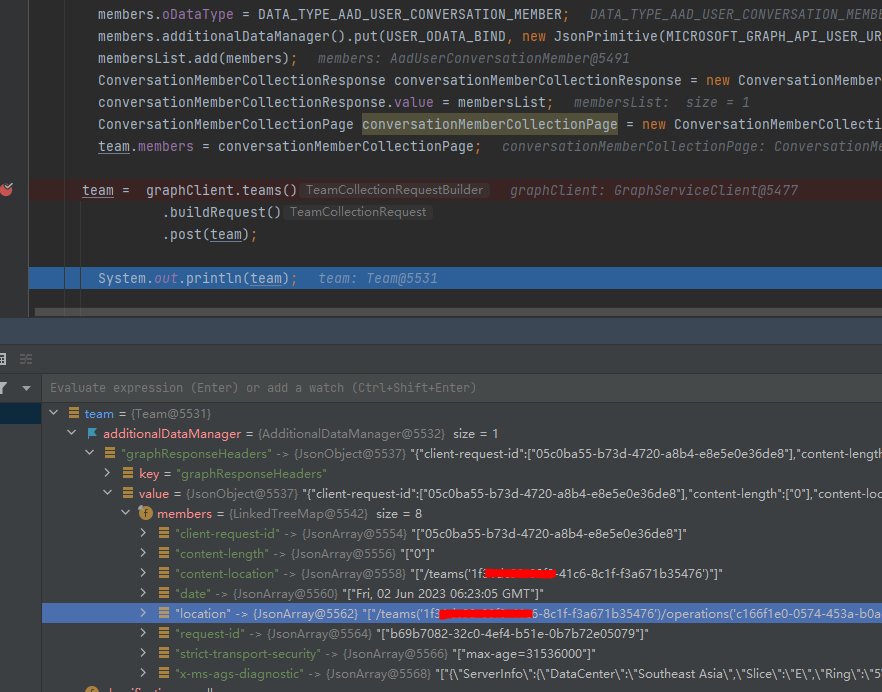The width and height of the screenshot is (882, 692).
Task: Select the request-id value b69b7082
Action: 511,633
